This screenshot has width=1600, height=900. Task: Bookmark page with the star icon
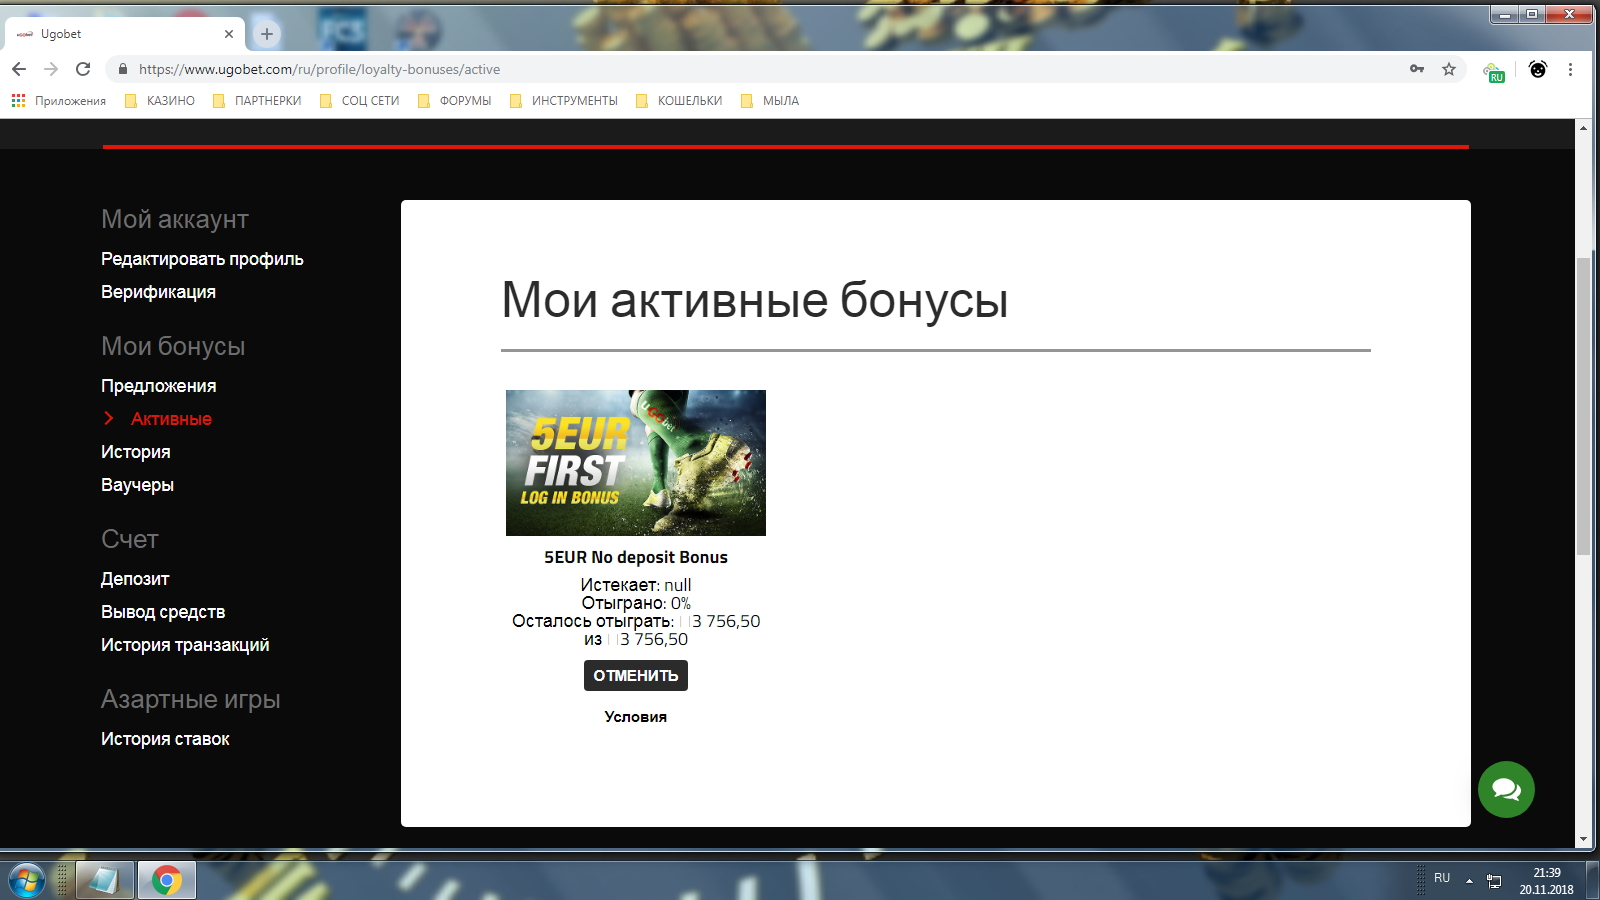click(x=1448, y=69)
